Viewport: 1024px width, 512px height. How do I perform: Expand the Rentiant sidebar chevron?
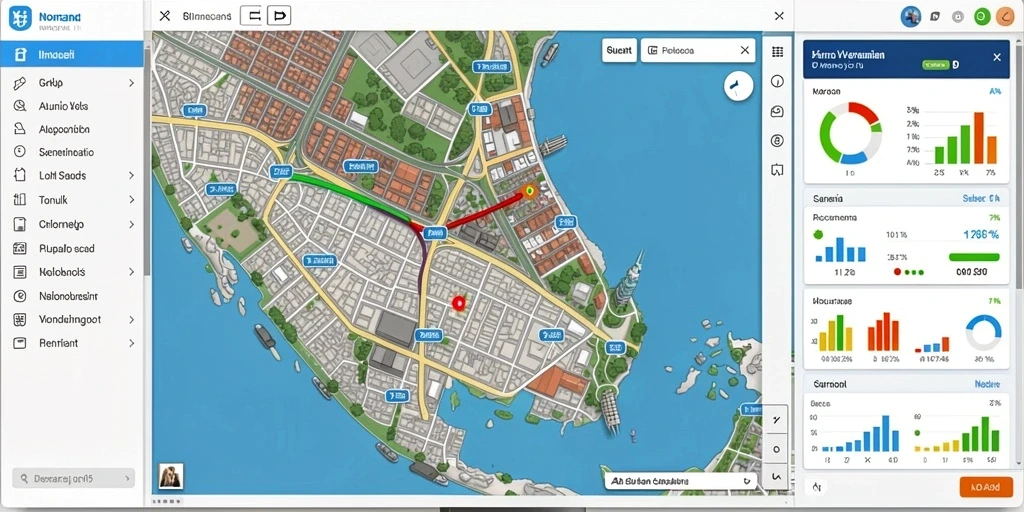(x=131, y=343)
